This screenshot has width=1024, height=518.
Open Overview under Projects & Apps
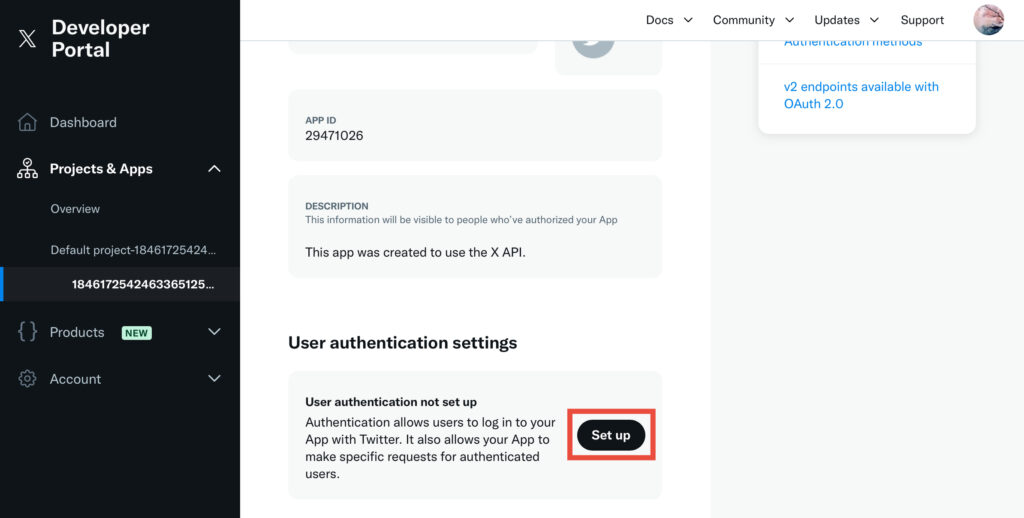(75, 209)
